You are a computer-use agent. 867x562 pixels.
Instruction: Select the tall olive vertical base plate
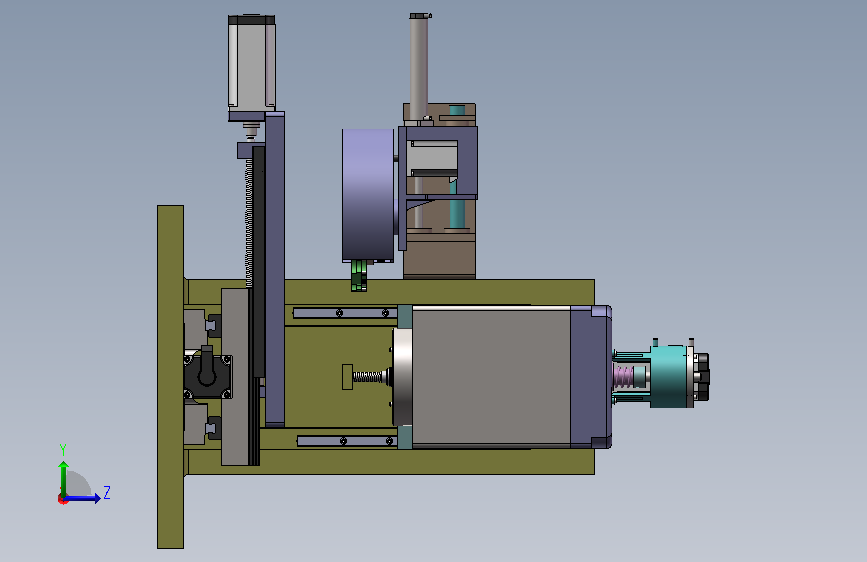(x=170, y=377)
